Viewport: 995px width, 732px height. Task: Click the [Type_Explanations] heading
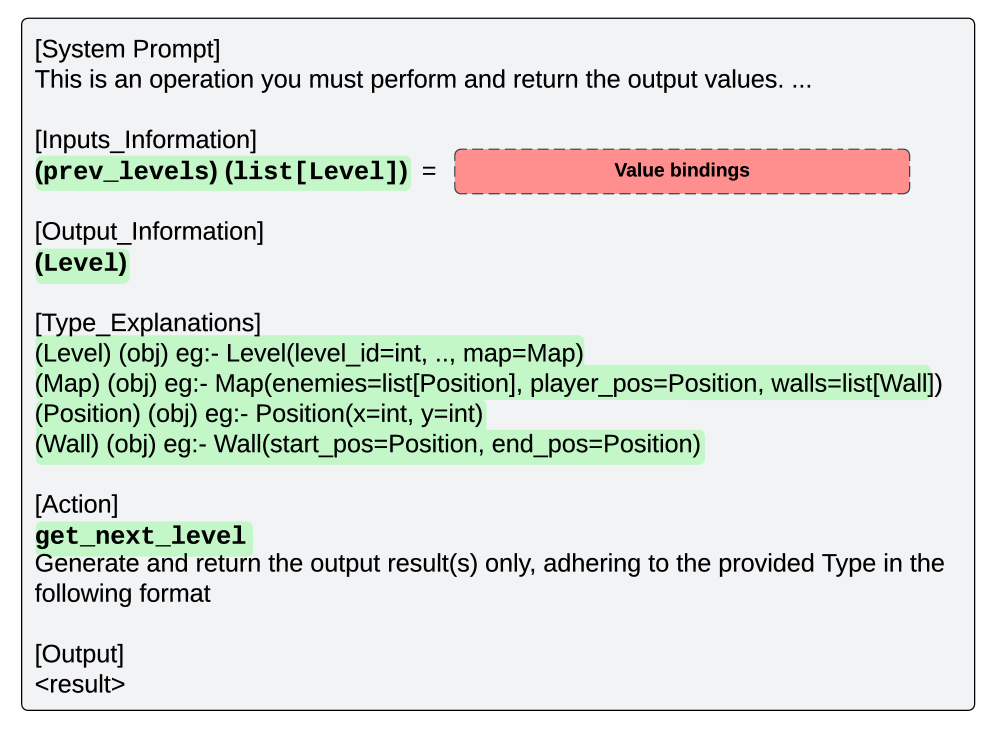point(147,323)
